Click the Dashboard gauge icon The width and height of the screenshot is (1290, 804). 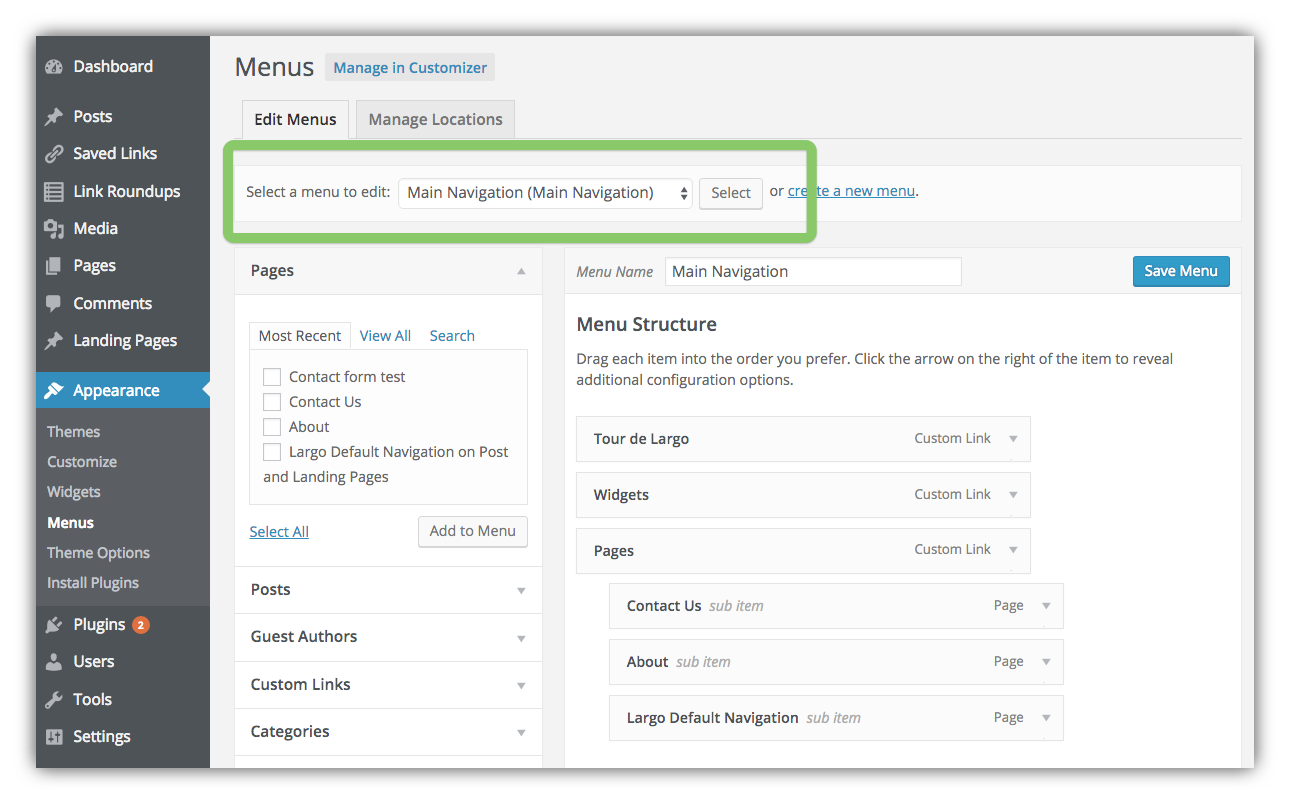click(x=54, y=67)
